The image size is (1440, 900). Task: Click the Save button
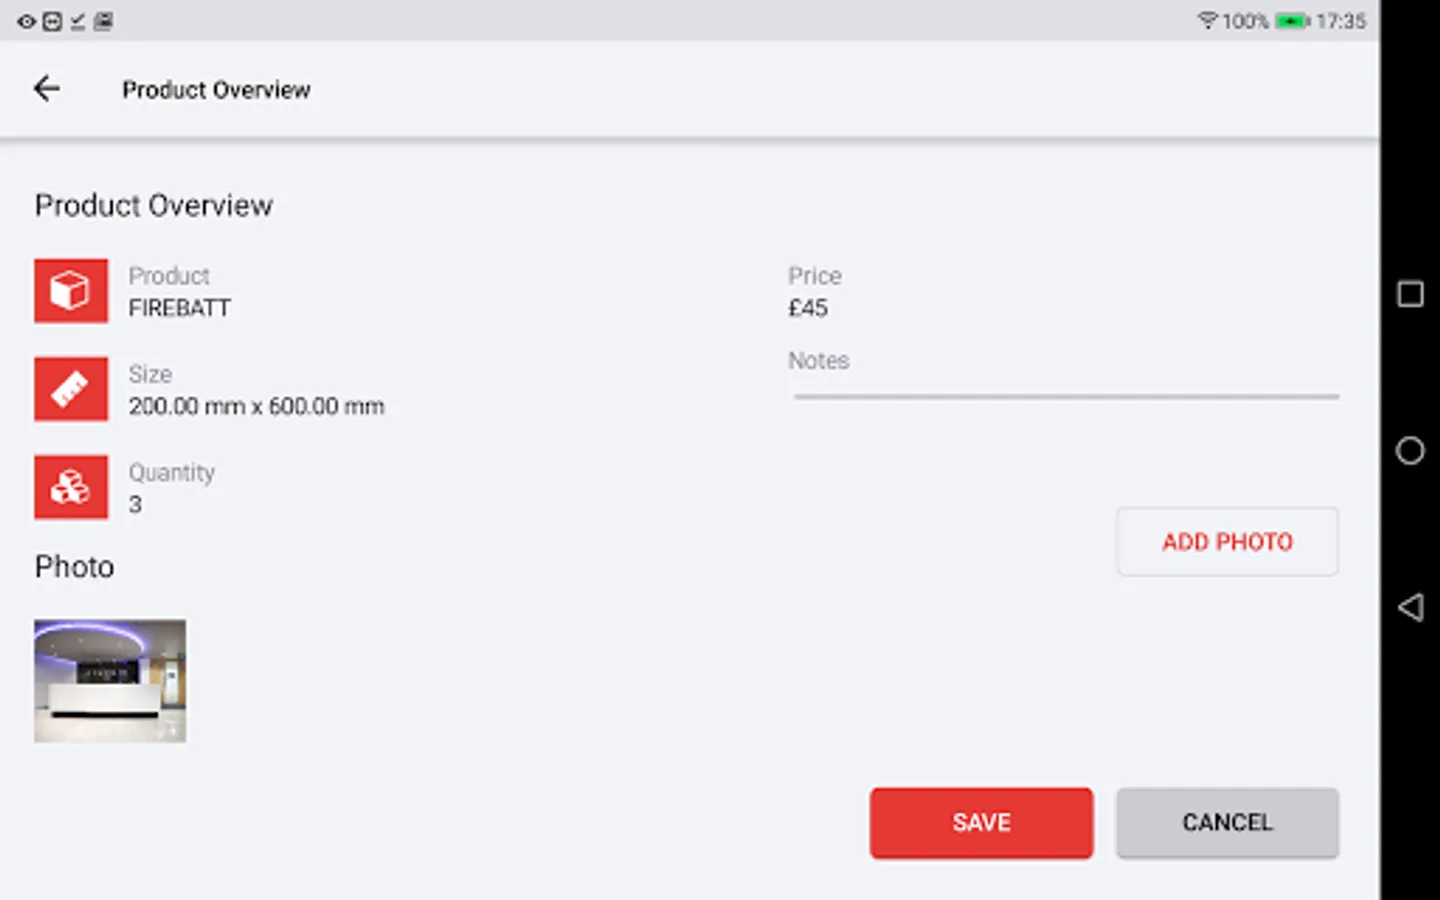[981, 822]
